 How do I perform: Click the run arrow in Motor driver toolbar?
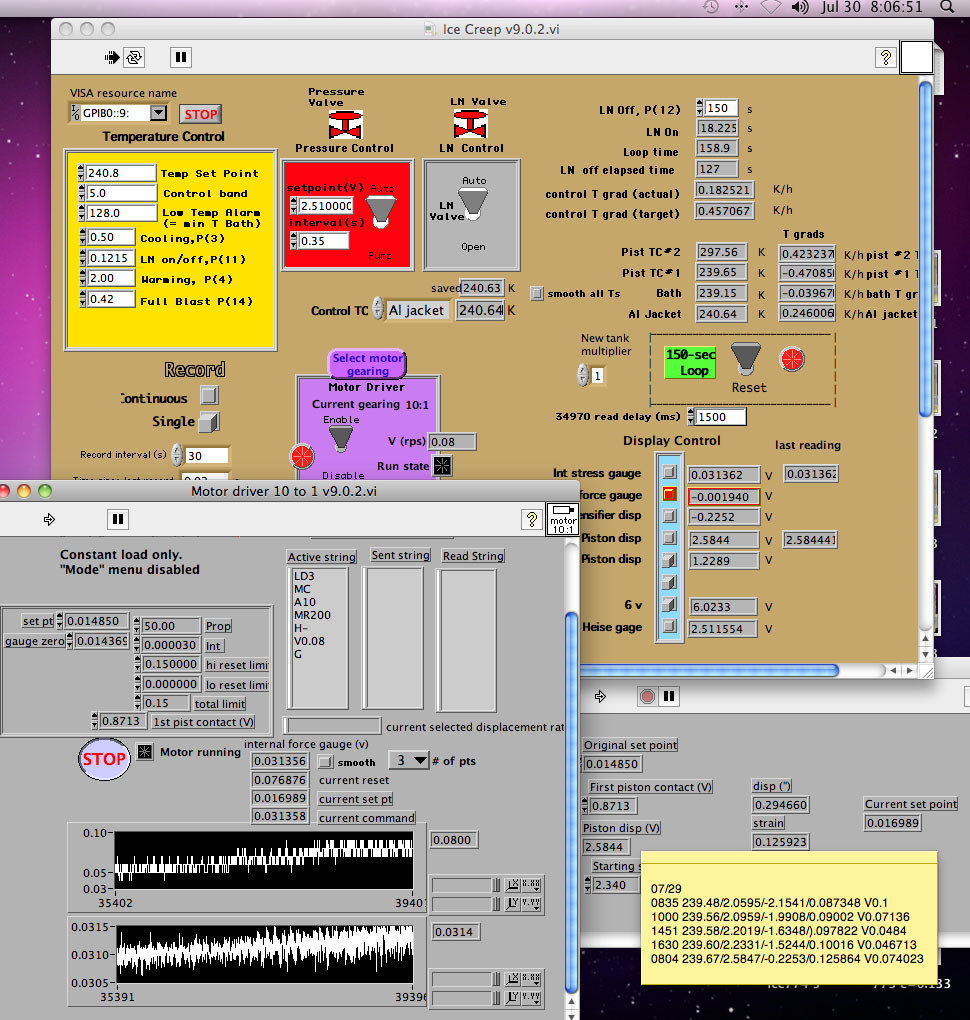tap(49, 519)
